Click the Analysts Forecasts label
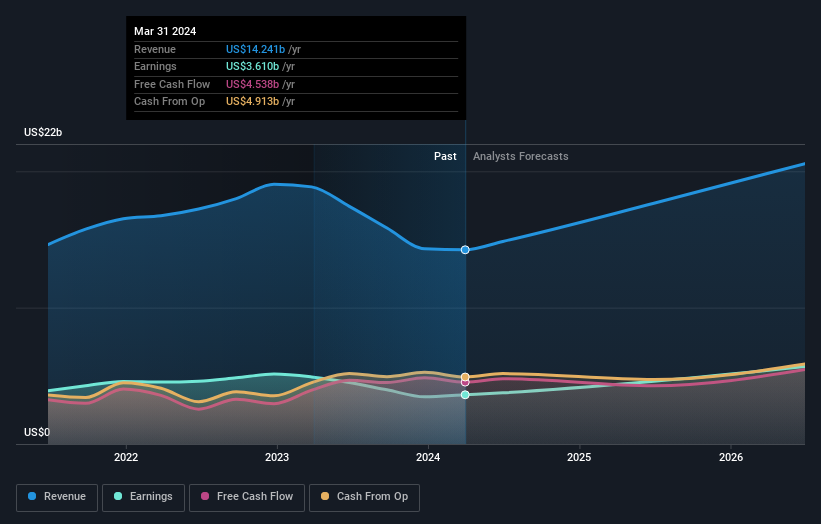The image size is (821, 524). point(520,157)
